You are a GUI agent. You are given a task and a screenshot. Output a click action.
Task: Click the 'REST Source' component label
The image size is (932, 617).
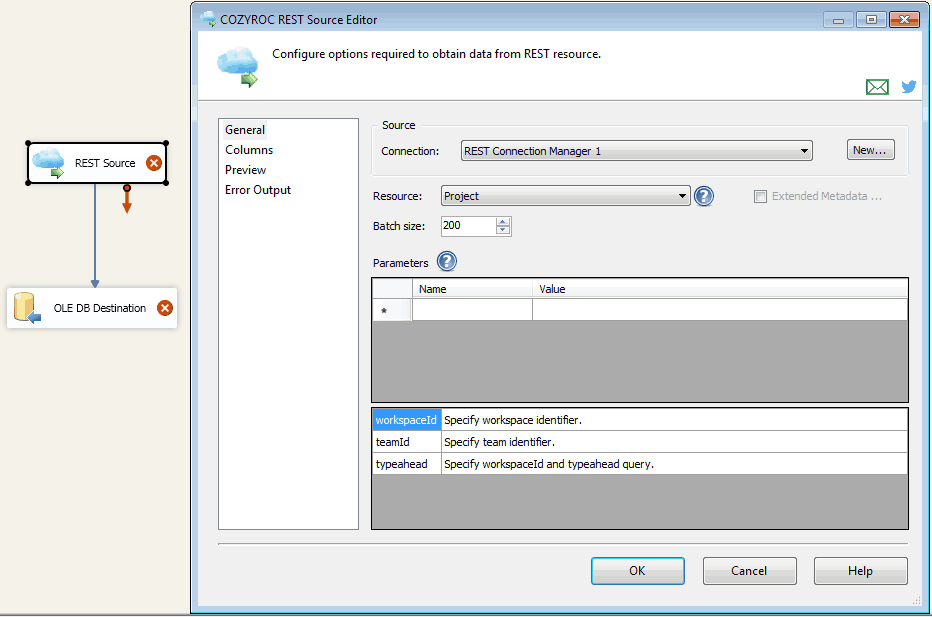coord(105,163)
